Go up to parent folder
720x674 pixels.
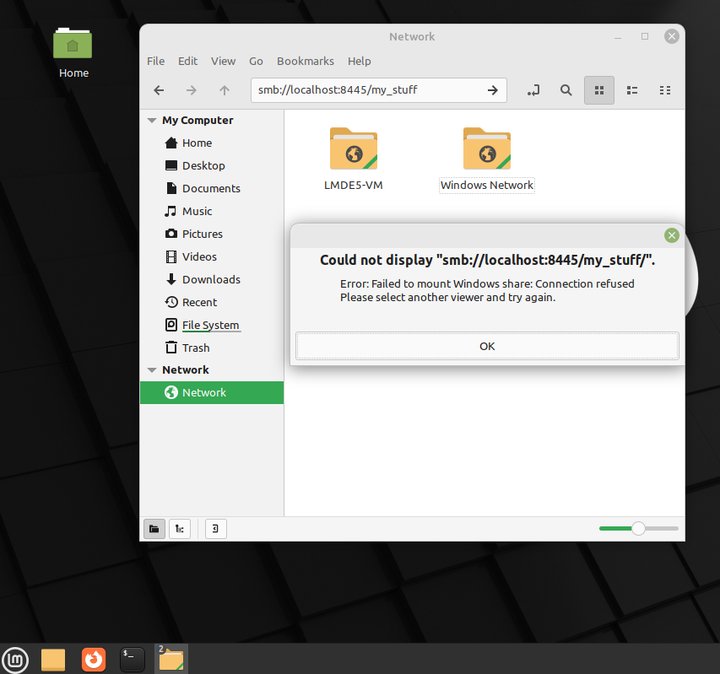[x=224, y=90]
